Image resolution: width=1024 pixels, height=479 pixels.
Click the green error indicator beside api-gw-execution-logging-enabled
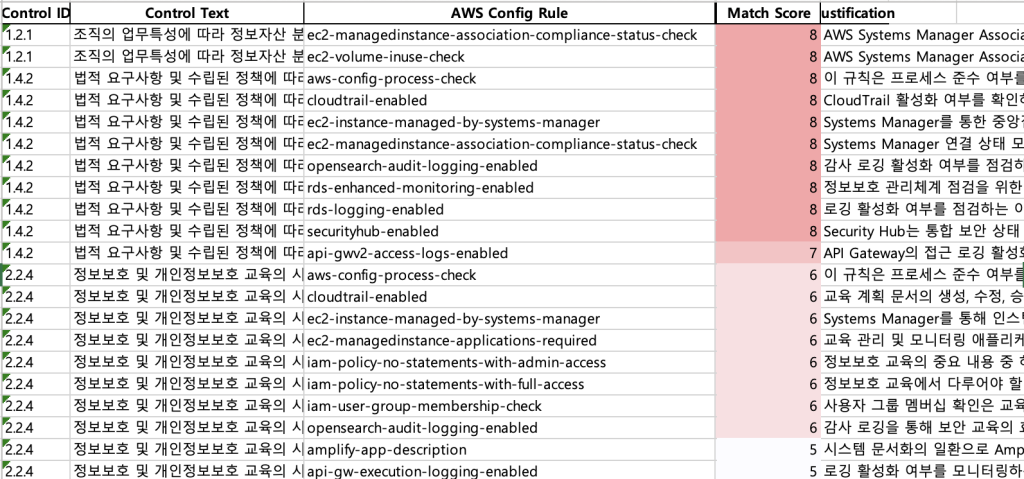click(x=6, y=465)
